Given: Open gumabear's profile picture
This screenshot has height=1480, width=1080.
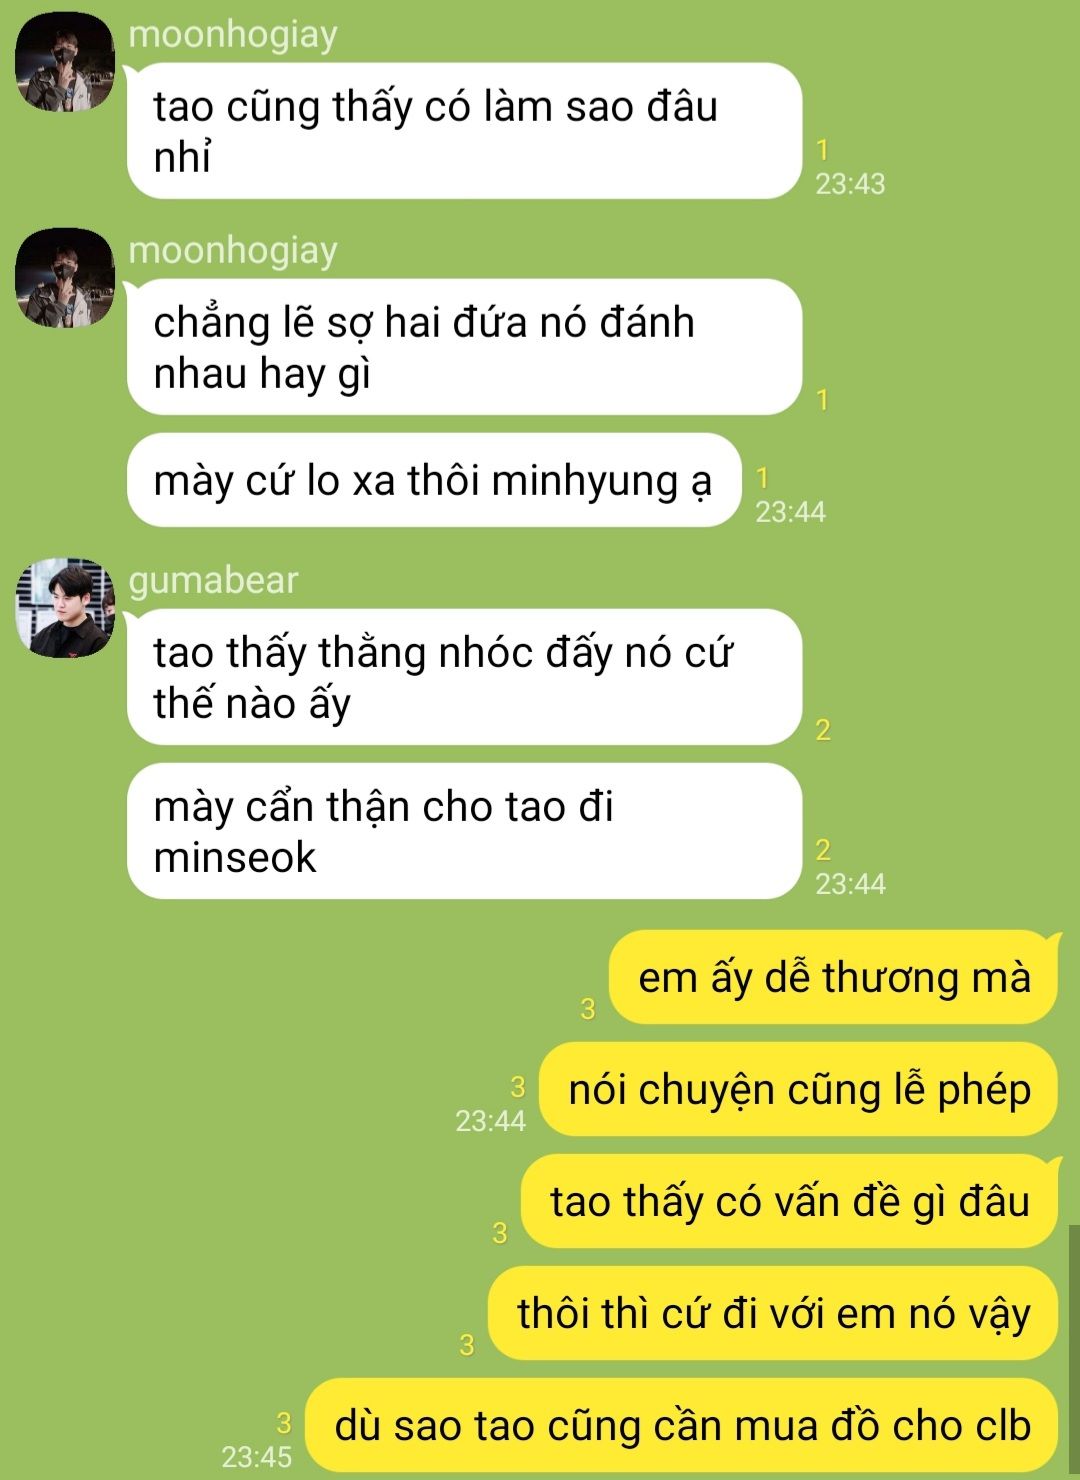Looking at the screenshot, I should click(x=65, y=608).
